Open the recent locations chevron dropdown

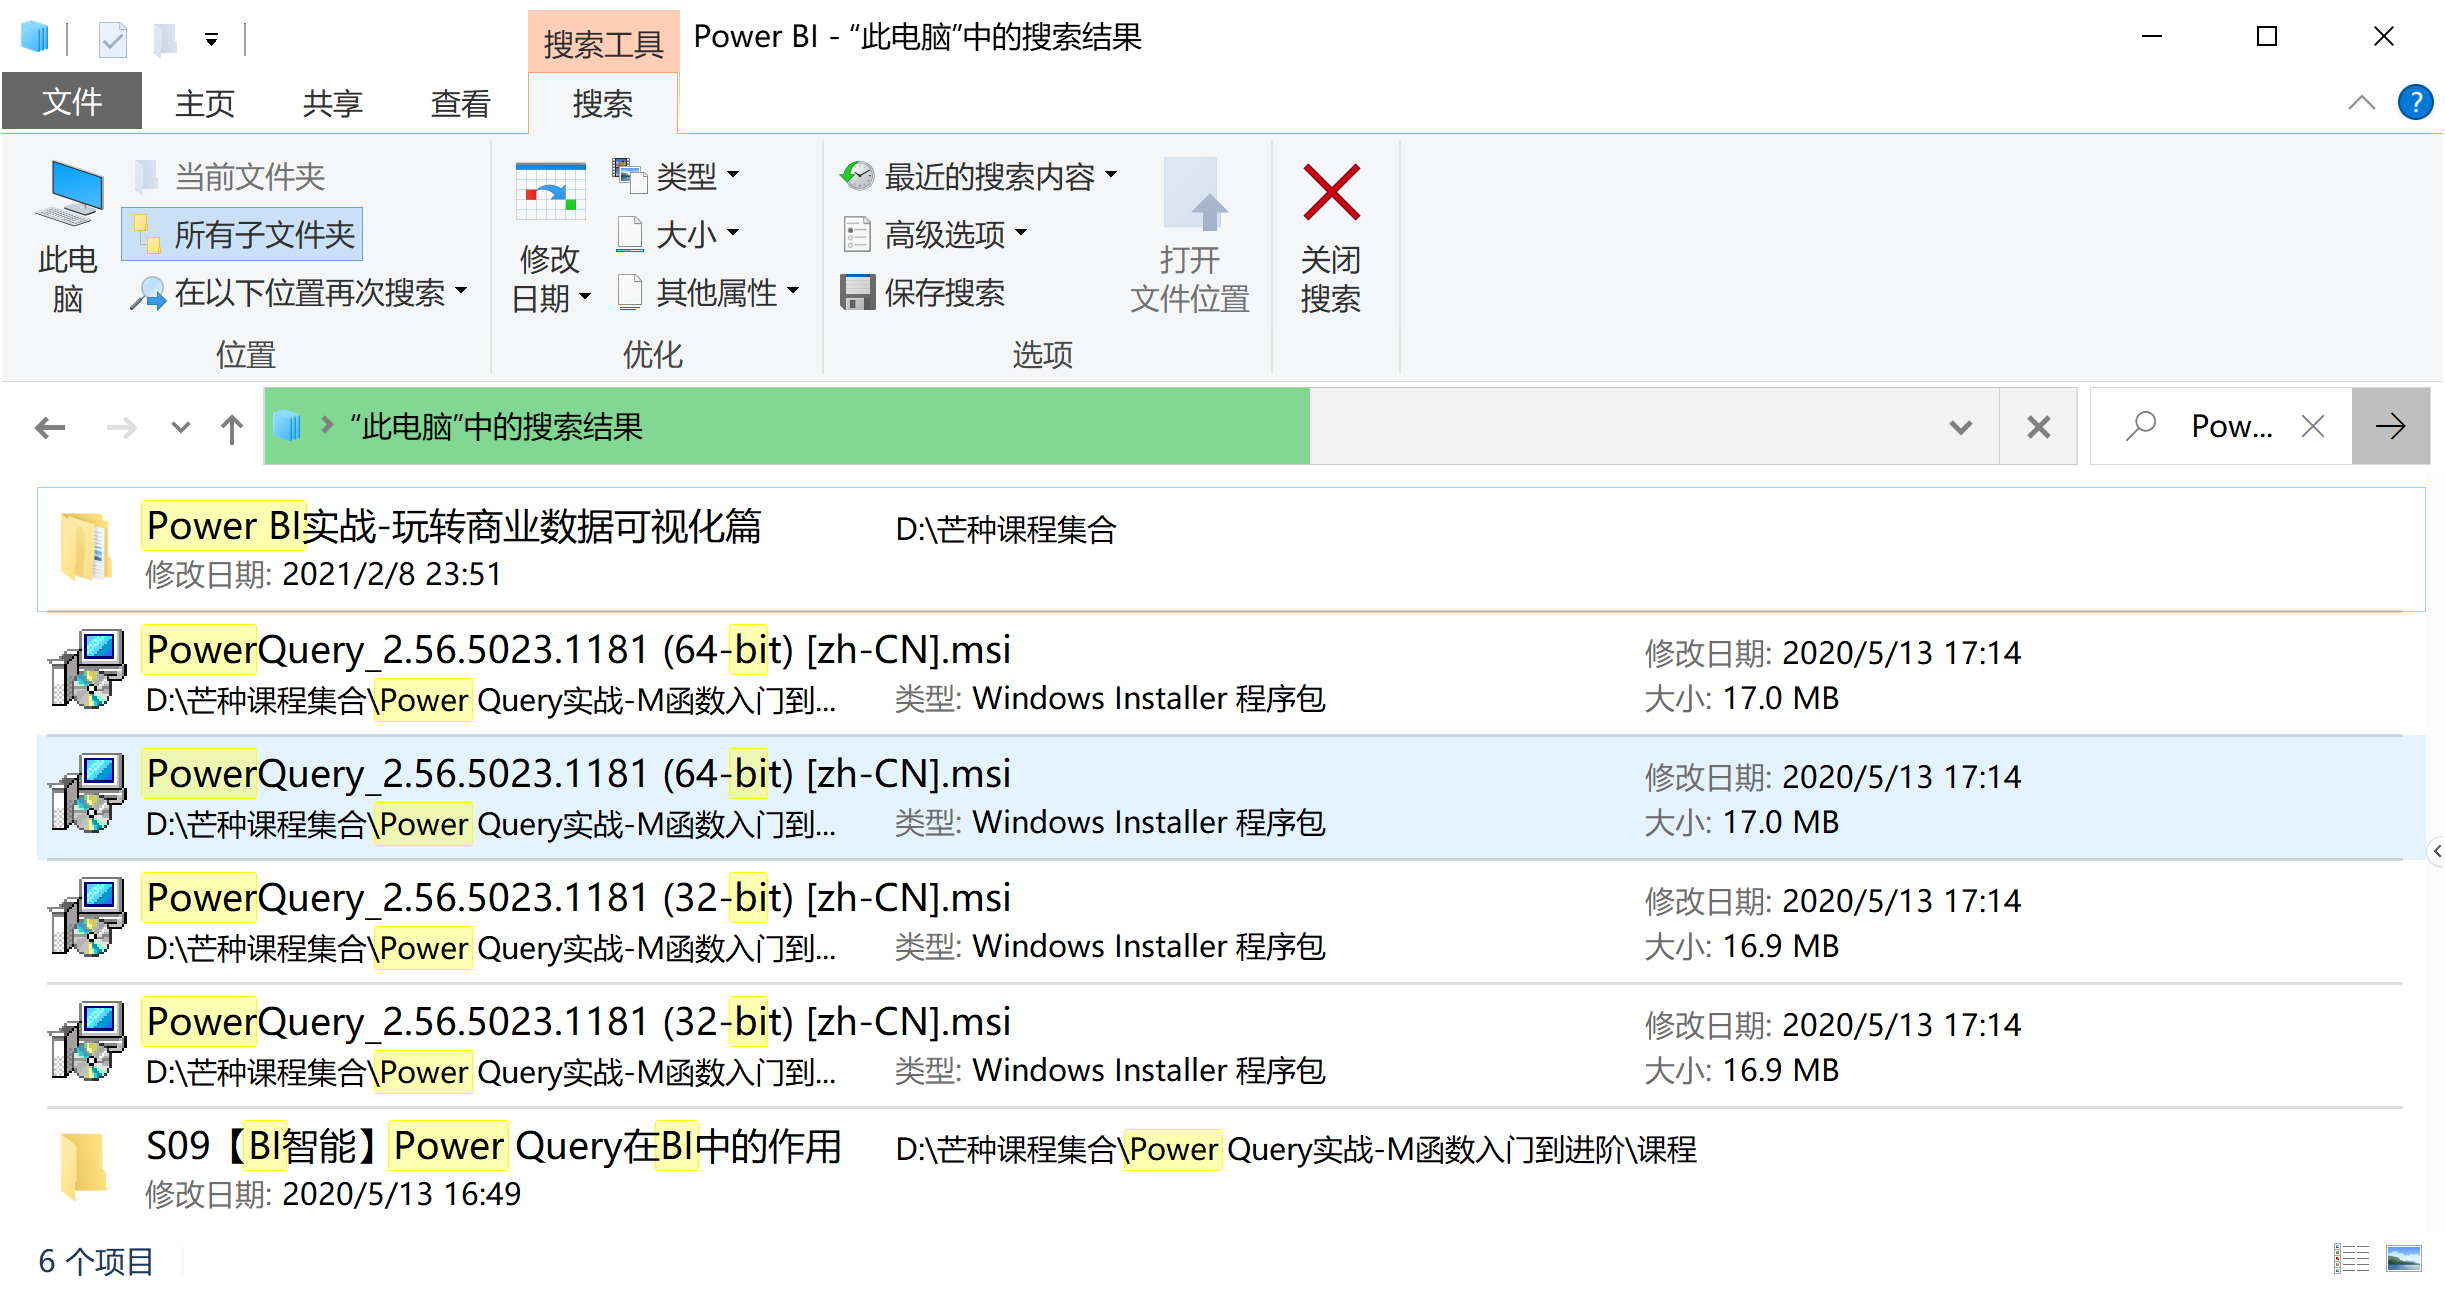click(181, 428)
